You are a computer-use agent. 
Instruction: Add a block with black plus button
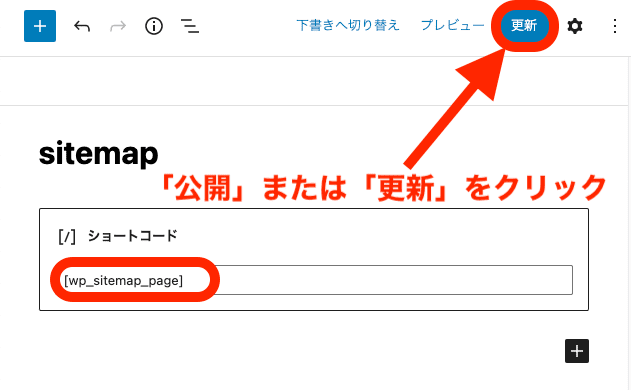(577, 351)
